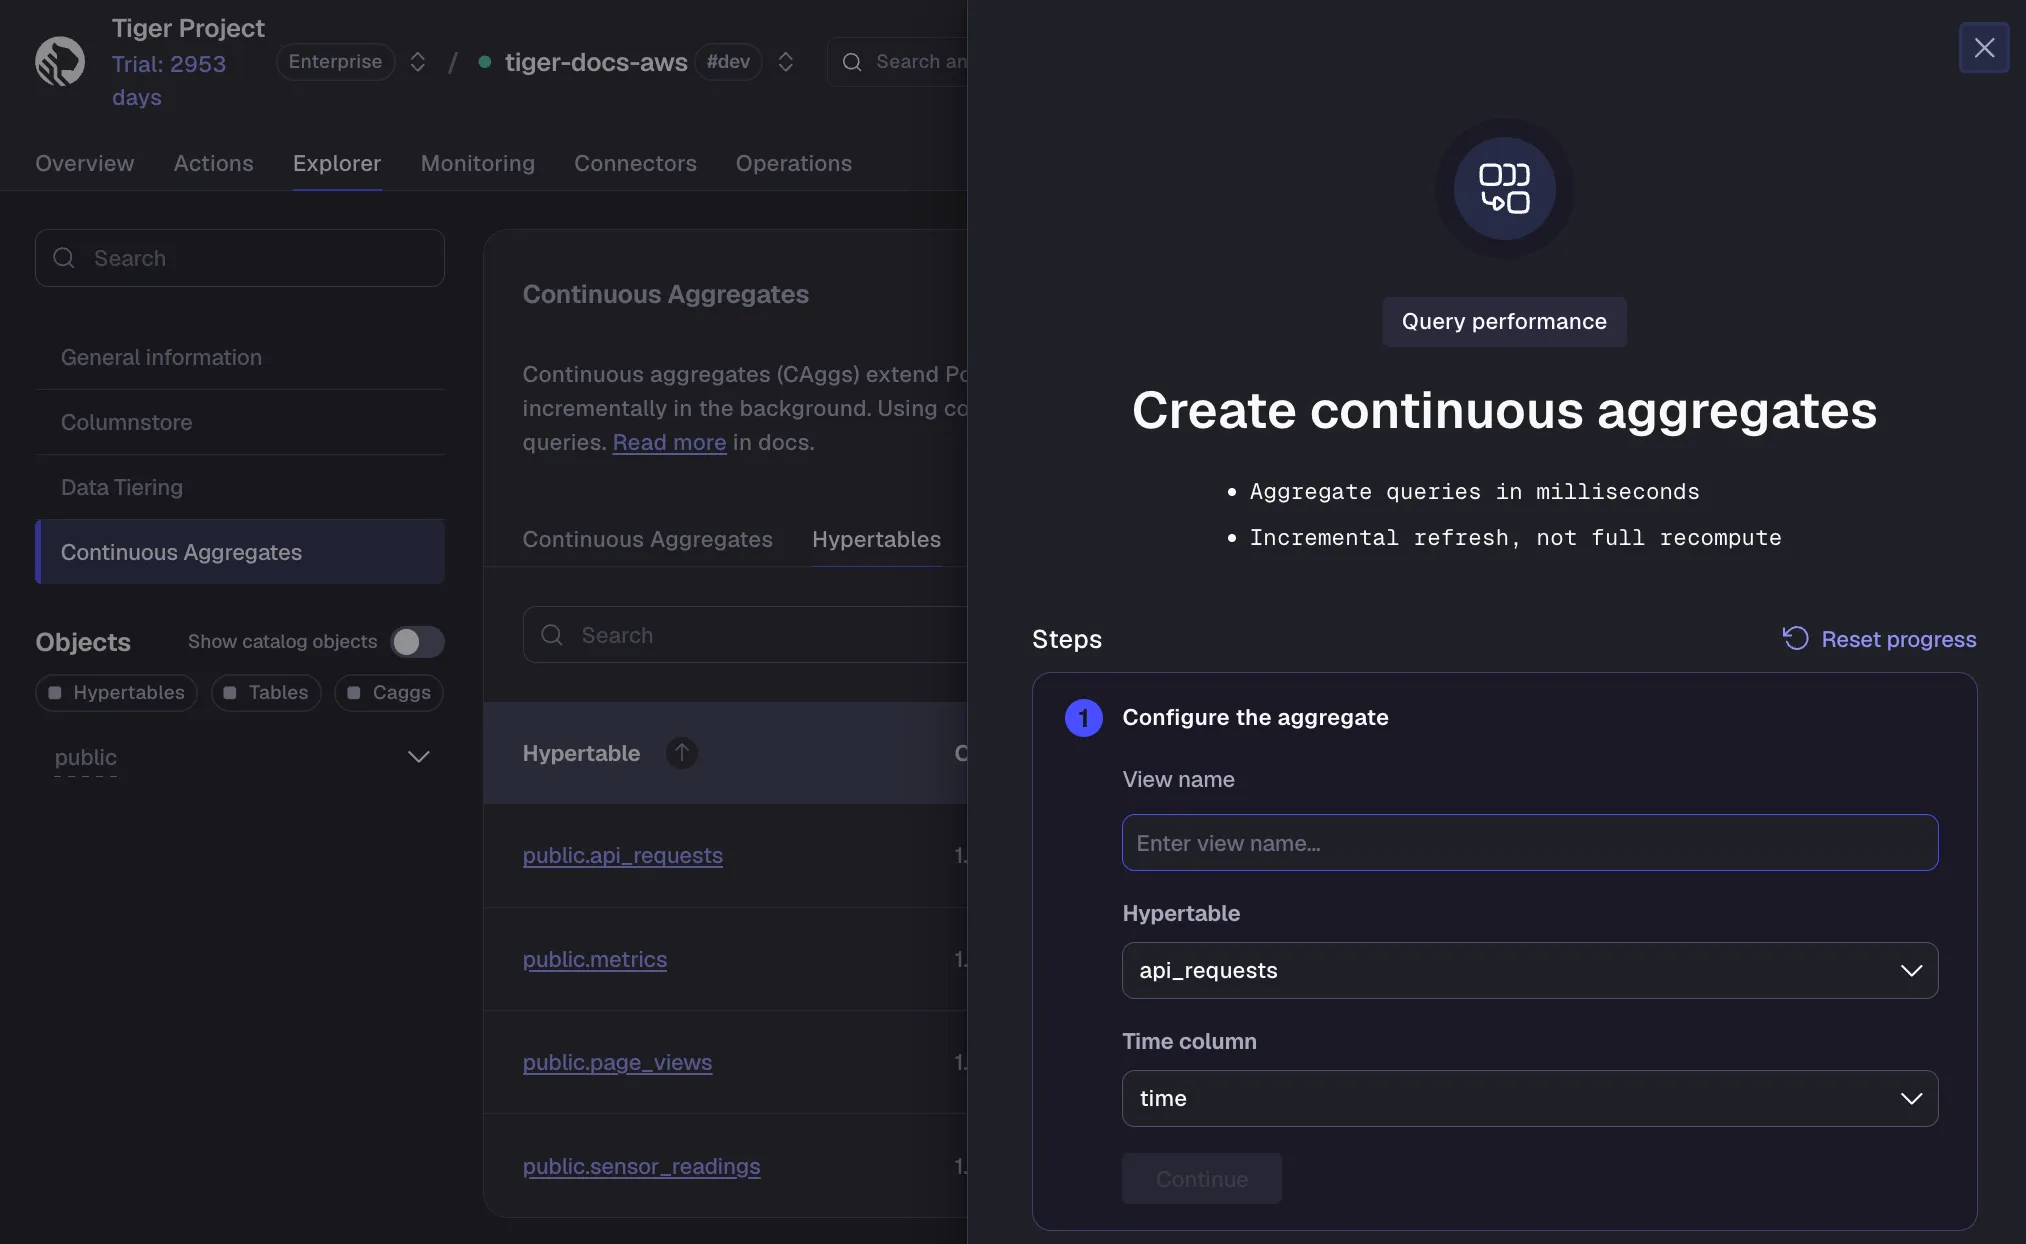Screen dimensions: 2026x1244
Task: Toggle the Tables filter chip
Action: click(266, 693)
